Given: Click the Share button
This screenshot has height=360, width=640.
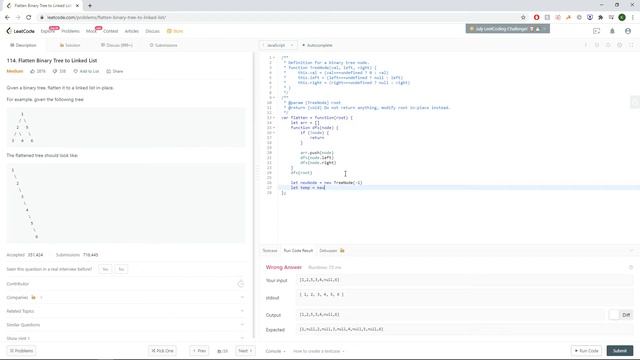Looking at the screenshot, I should click(115, 71).
